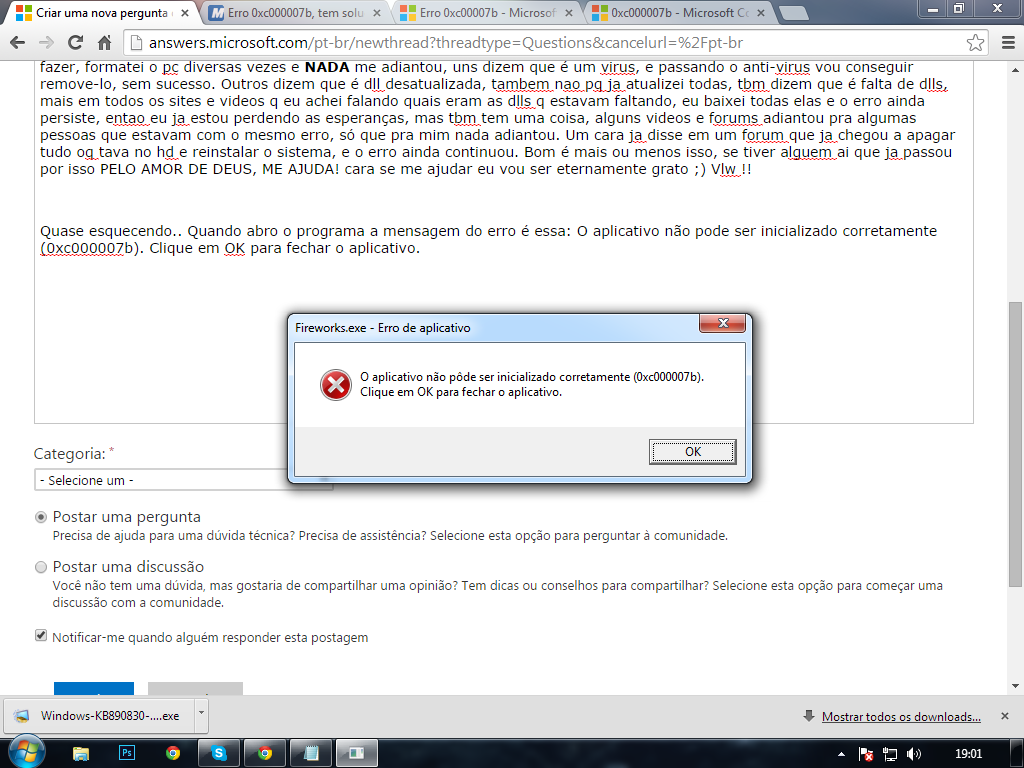Close the Fireworks.exe error dialog with X

pos(722,323)
